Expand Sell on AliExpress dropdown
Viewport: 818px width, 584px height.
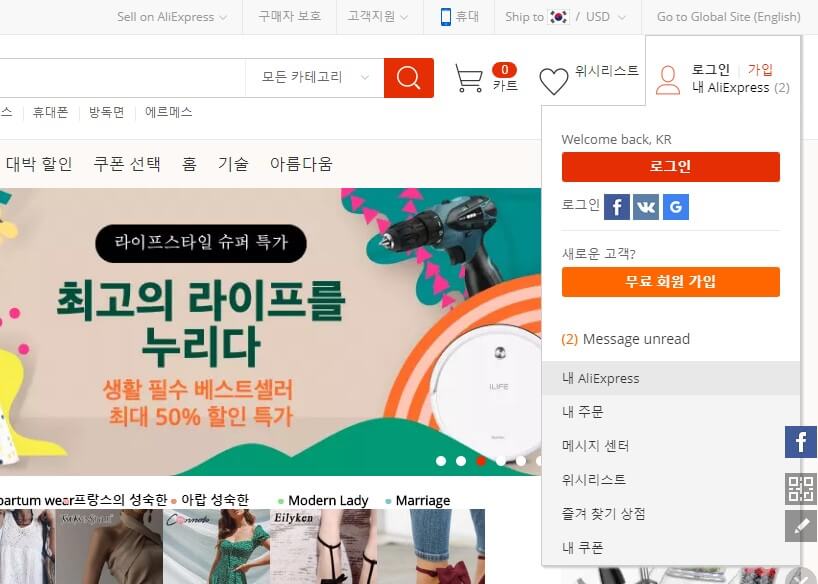tap(172, 17)
